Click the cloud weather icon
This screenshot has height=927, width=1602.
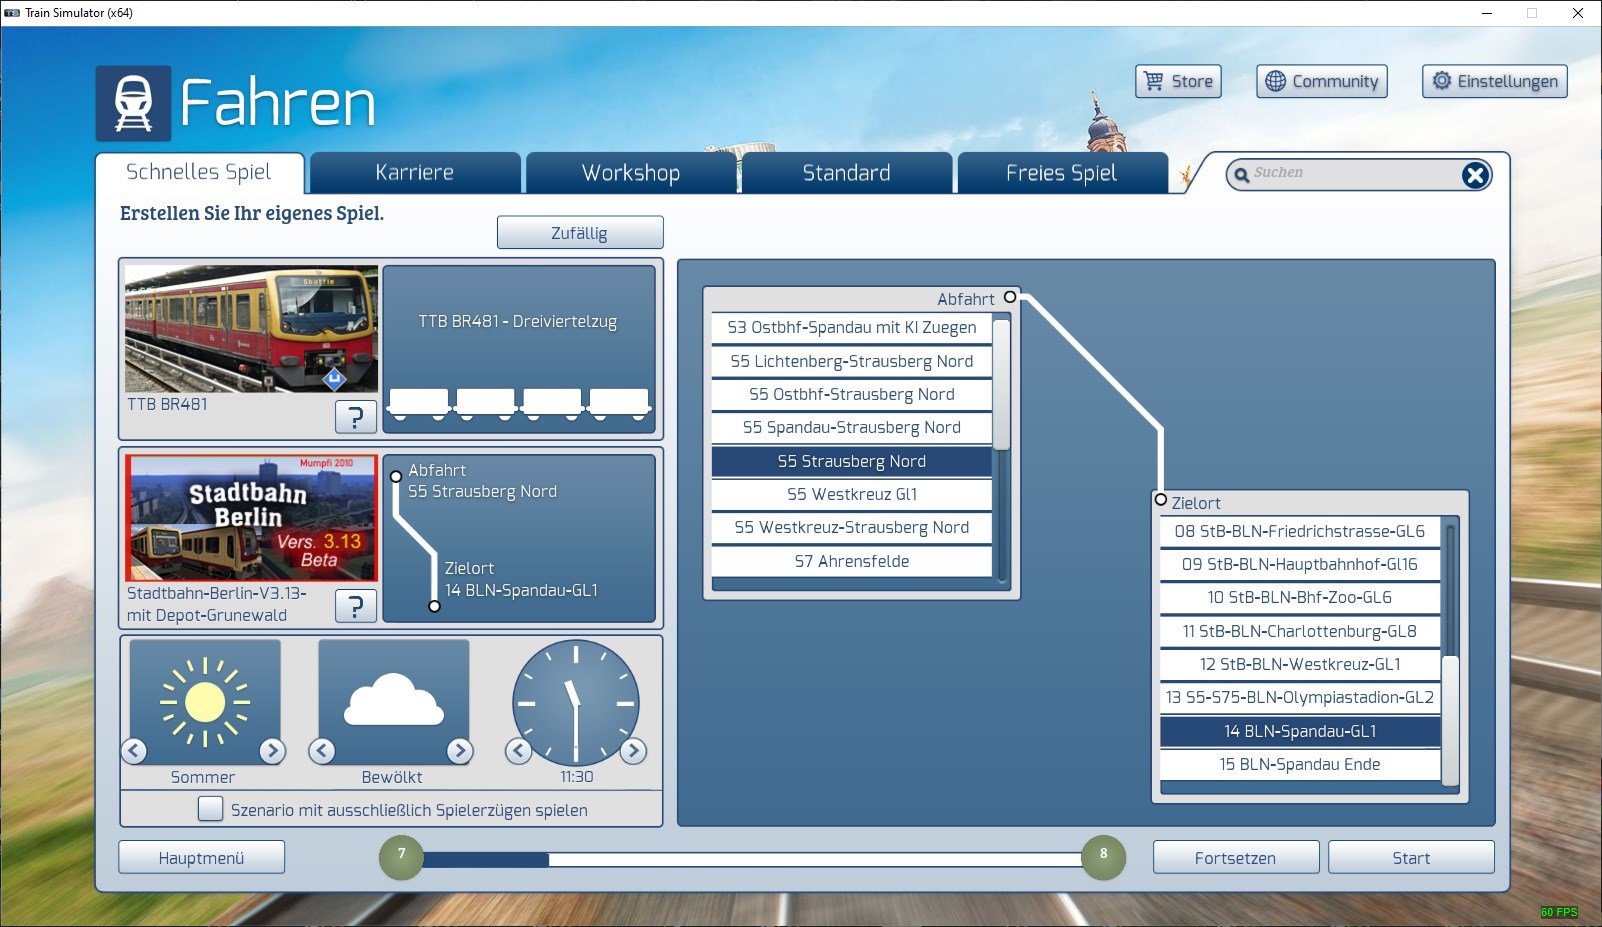(394, 702)
